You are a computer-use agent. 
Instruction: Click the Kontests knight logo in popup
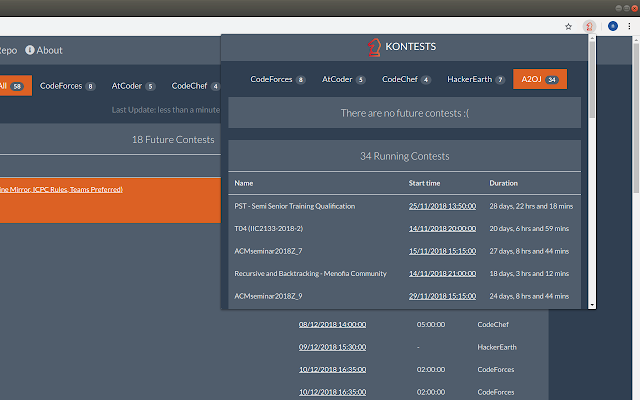point(374,47)
